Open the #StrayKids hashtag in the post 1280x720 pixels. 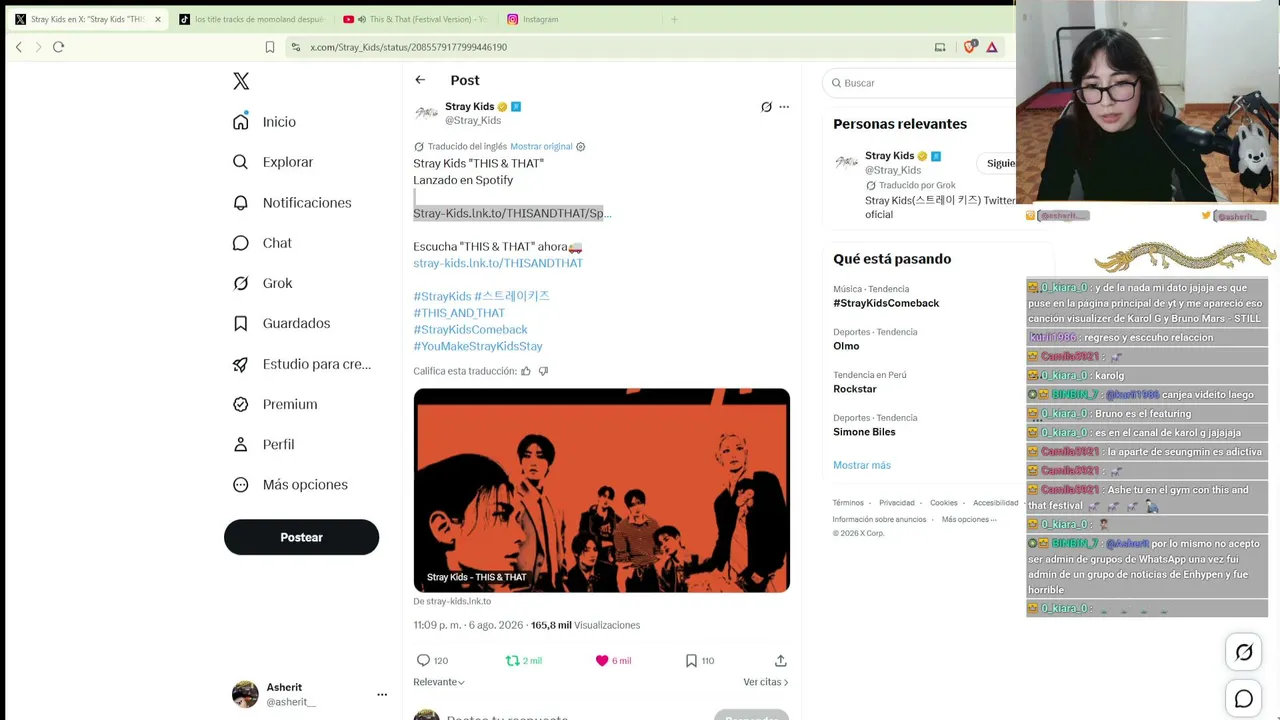tap(442, 296)
